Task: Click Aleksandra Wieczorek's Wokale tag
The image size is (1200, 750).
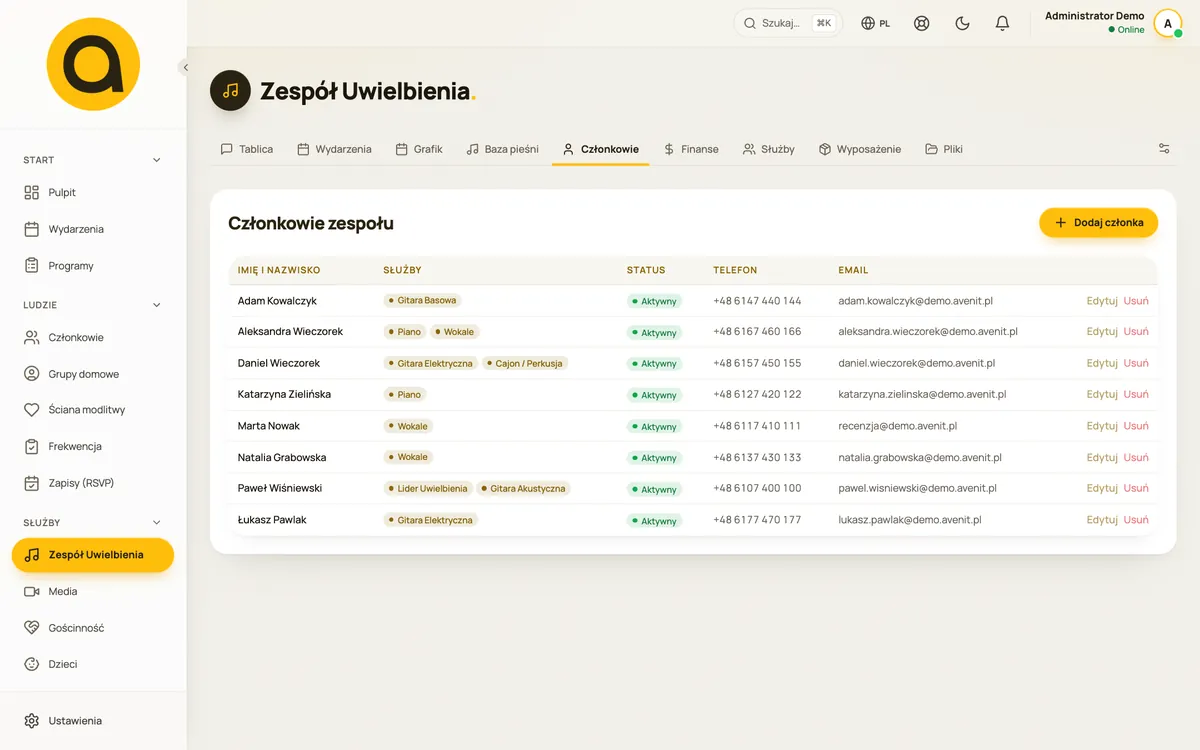Action: click(x=454, y=332)
